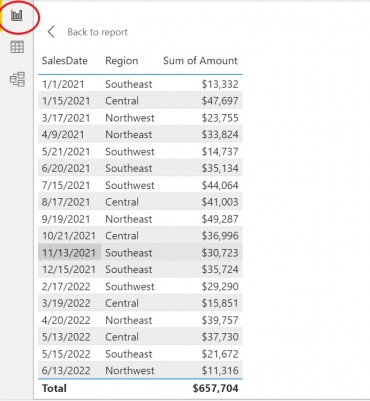Select Northwest region in 6/13/2022 row
This screenshot has height=401, width=370.
[x=130, y=370]
